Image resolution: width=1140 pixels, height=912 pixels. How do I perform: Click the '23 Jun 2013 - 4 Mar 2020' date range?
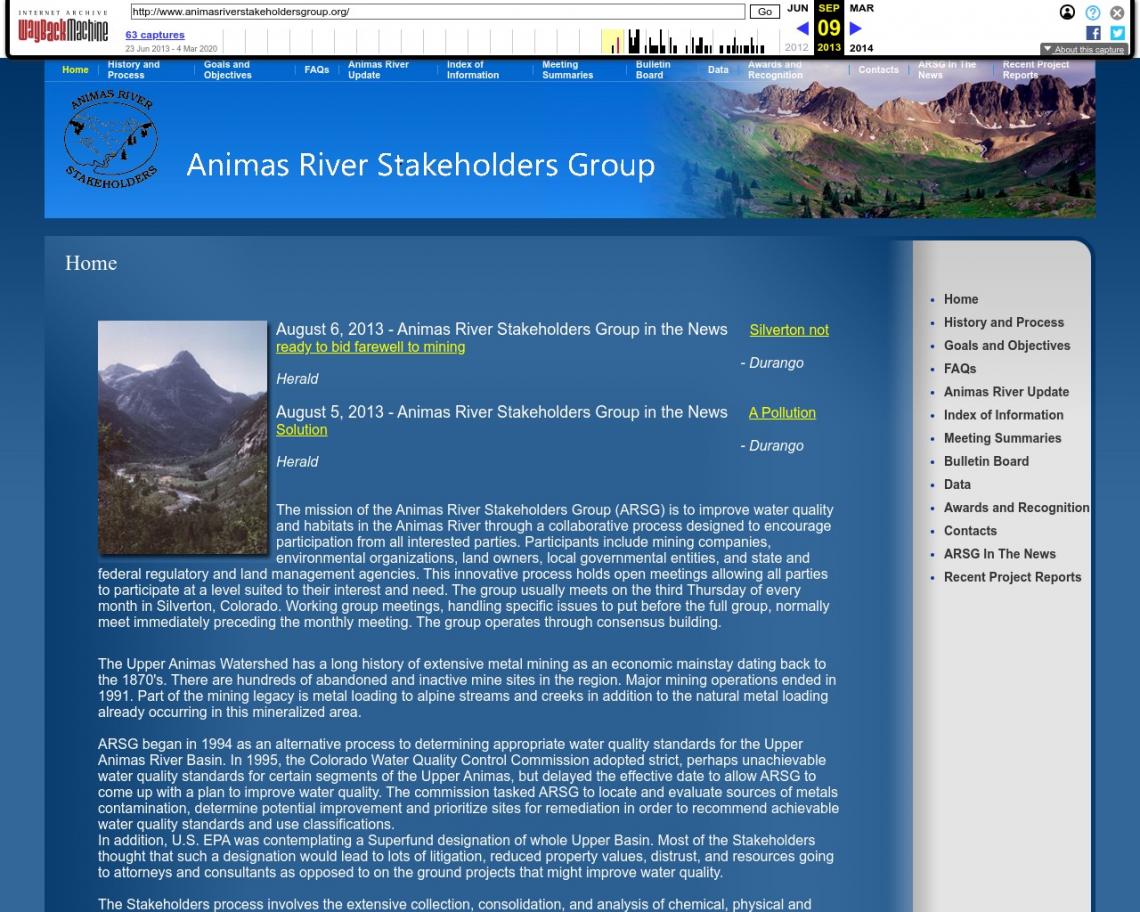(x=171, y=49)
